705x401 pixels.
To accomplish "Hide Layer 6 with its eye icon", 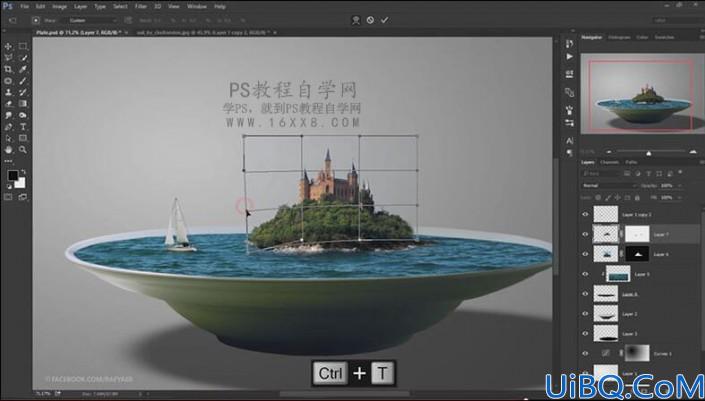I will click(585, 254).
